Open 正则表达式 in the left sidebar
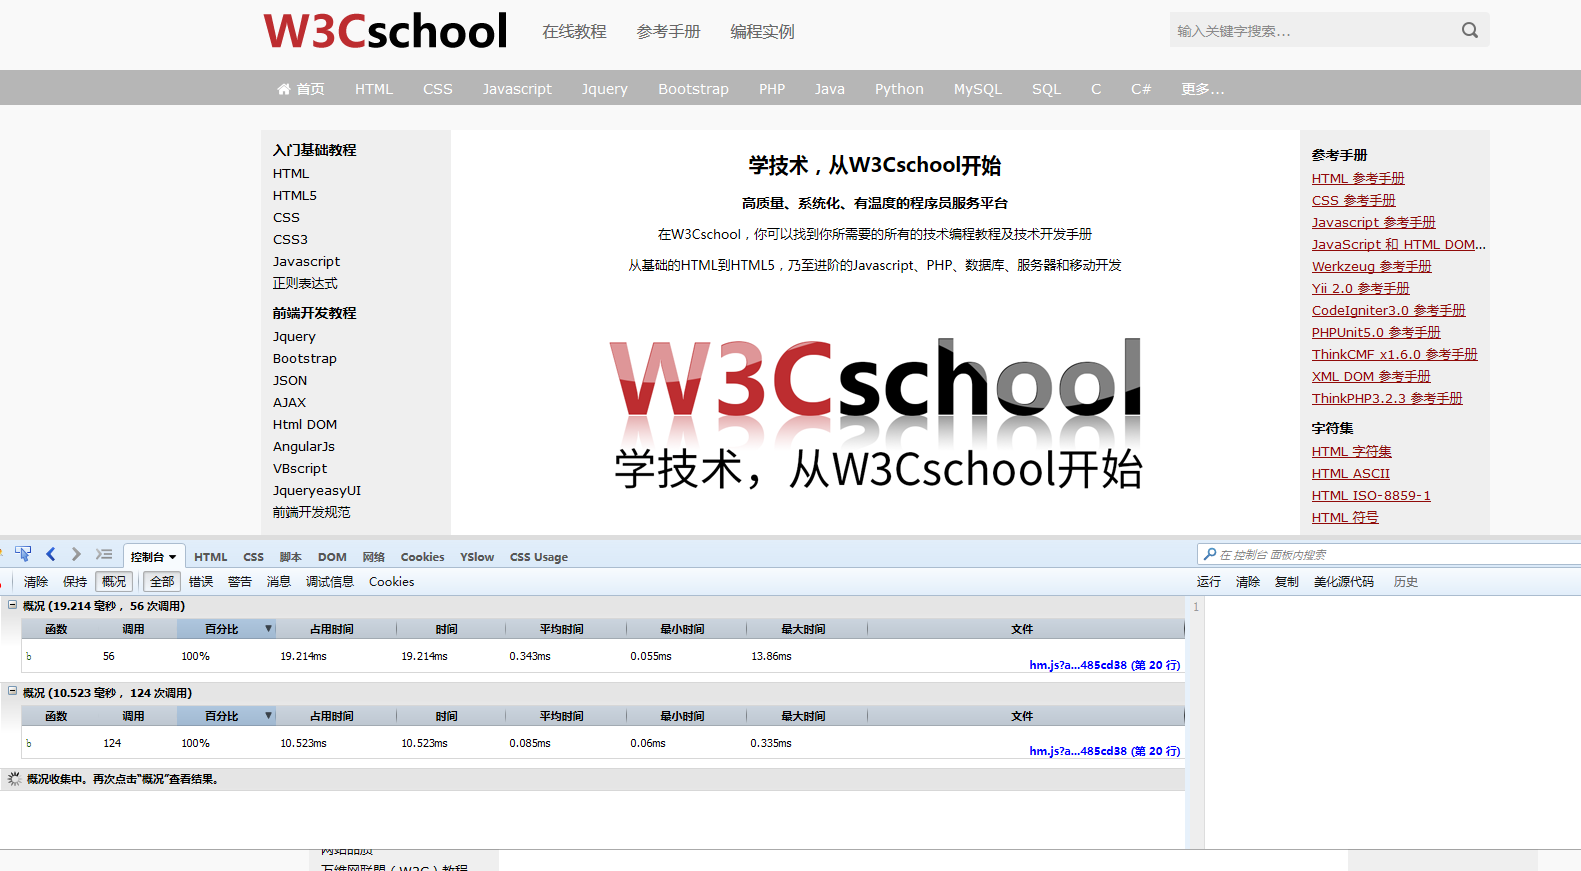1581x871 pixels. [305, 284]
